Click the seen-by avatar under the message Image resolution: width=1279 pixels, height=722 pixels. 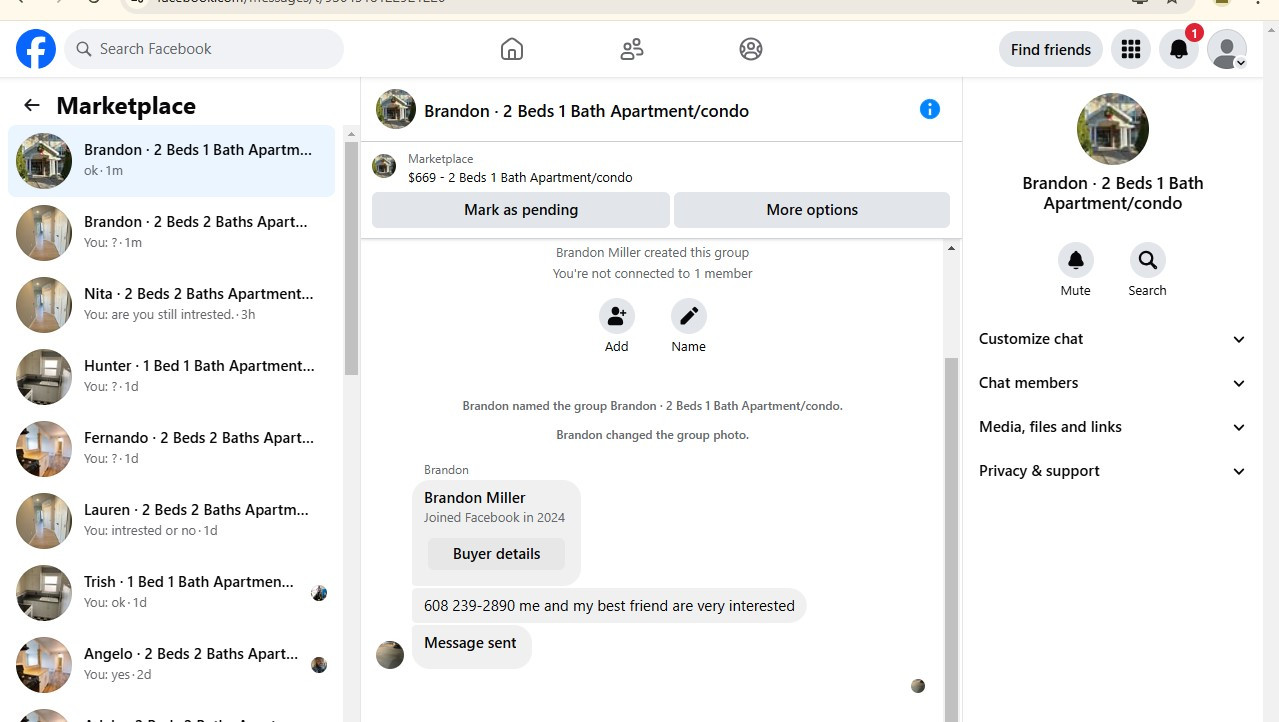[x=918, y=686]
